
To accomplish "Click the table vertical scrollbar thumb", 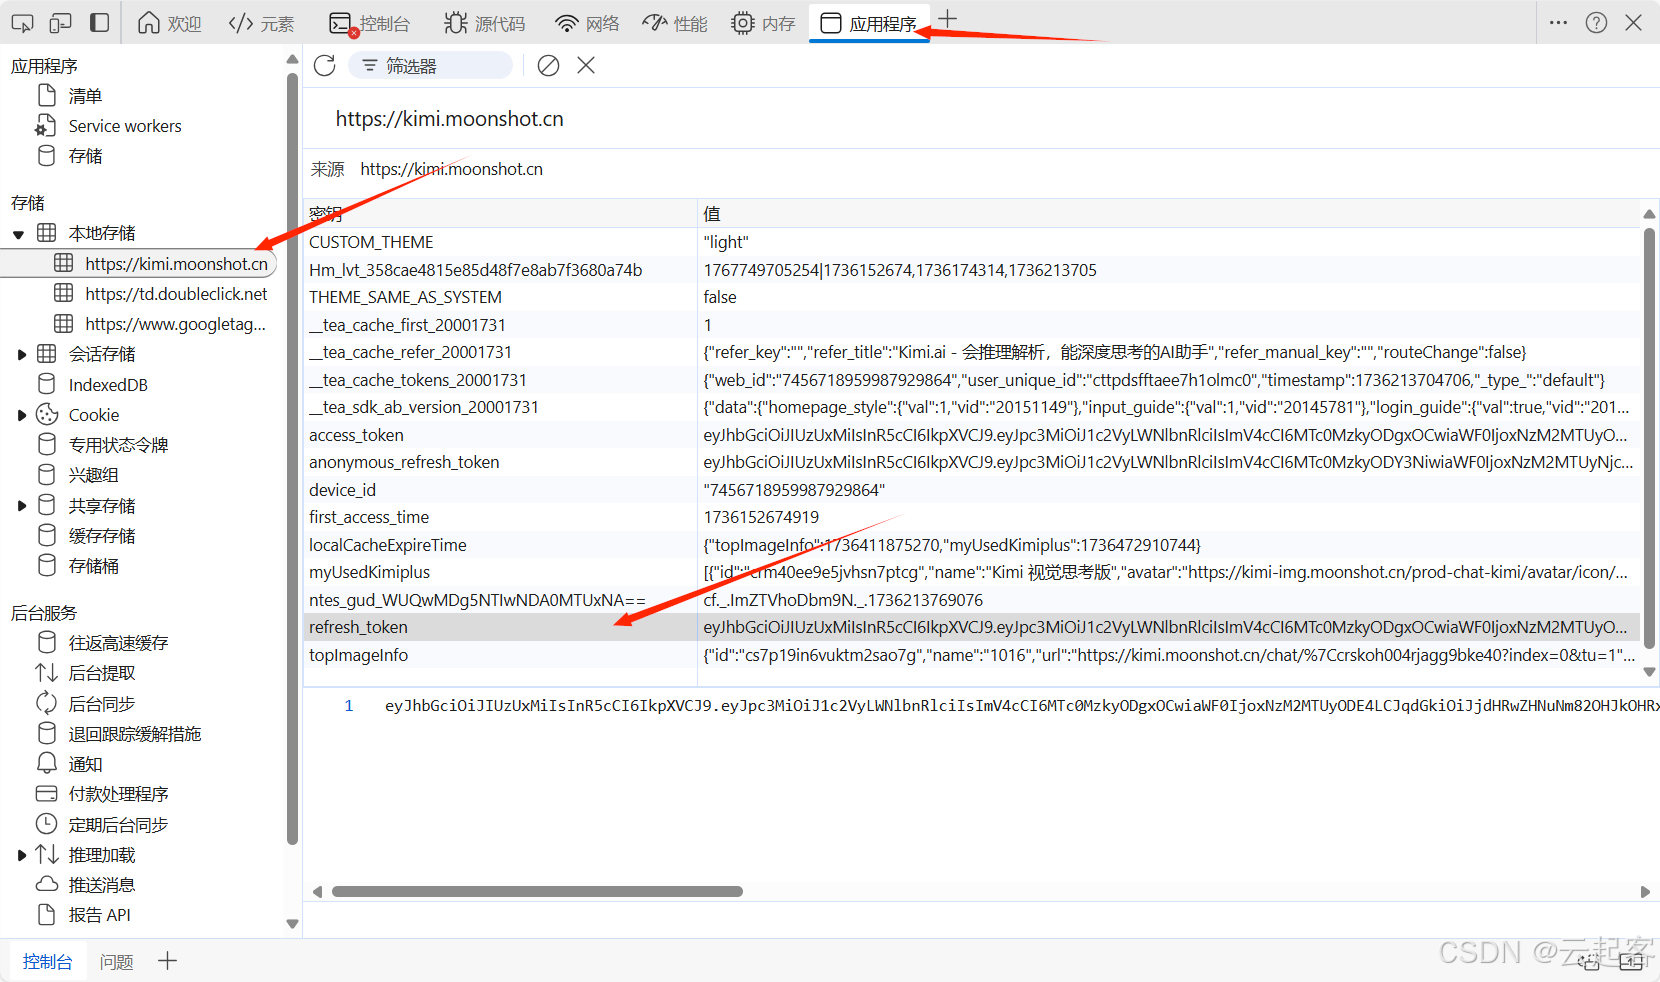I will [x=1649, y=438].
